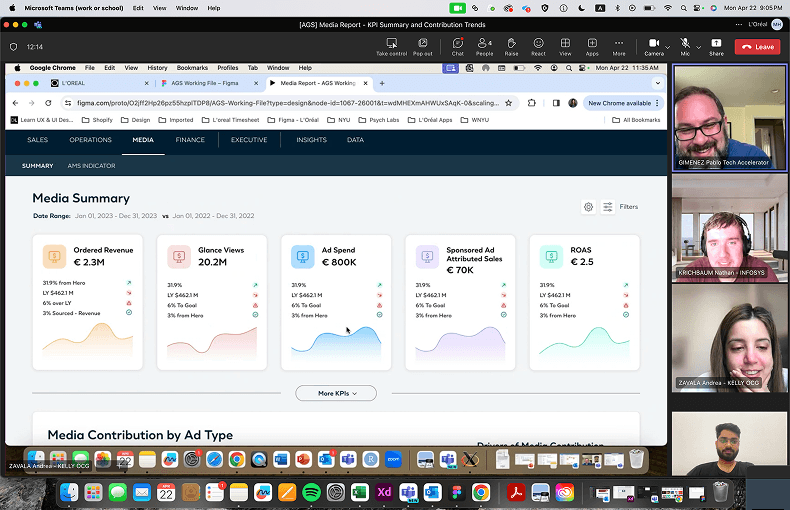Go back in shared Chrome window
The image size is (790, 510).
click(x=16, y=103)
